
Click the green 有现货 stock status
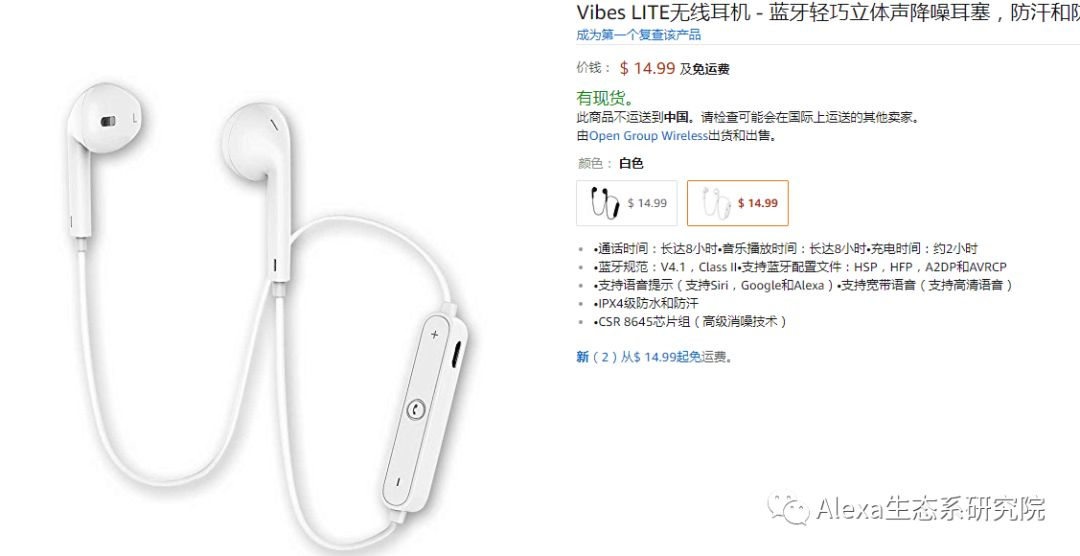(x=605, y=99)
